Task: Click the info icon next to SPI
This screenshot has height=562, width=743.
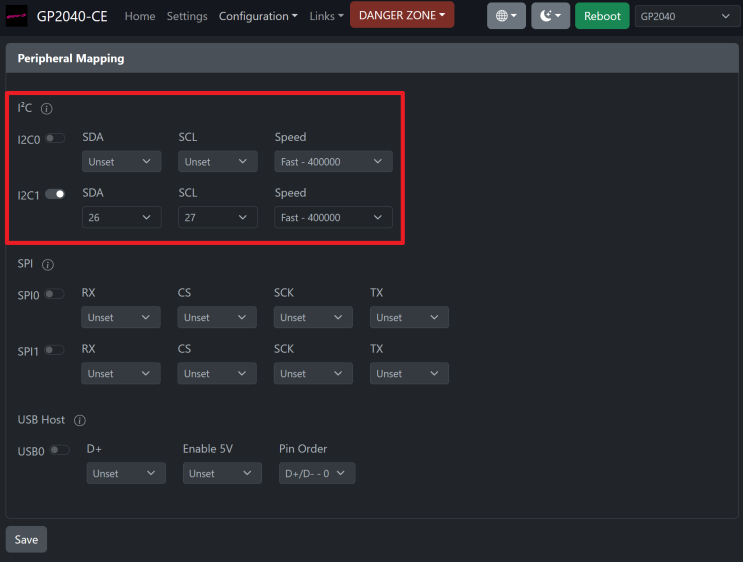Action: pos(48,265)
